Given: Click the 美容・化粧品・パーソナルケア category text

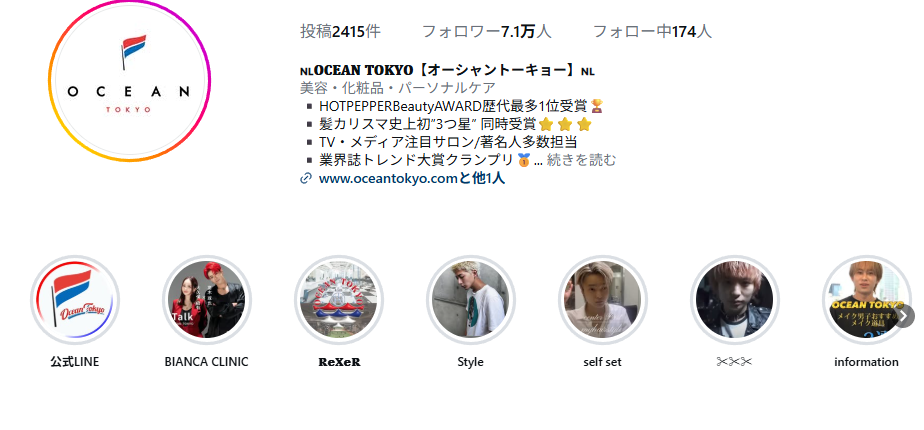Looking at the screenshot, I should [398, 88].
